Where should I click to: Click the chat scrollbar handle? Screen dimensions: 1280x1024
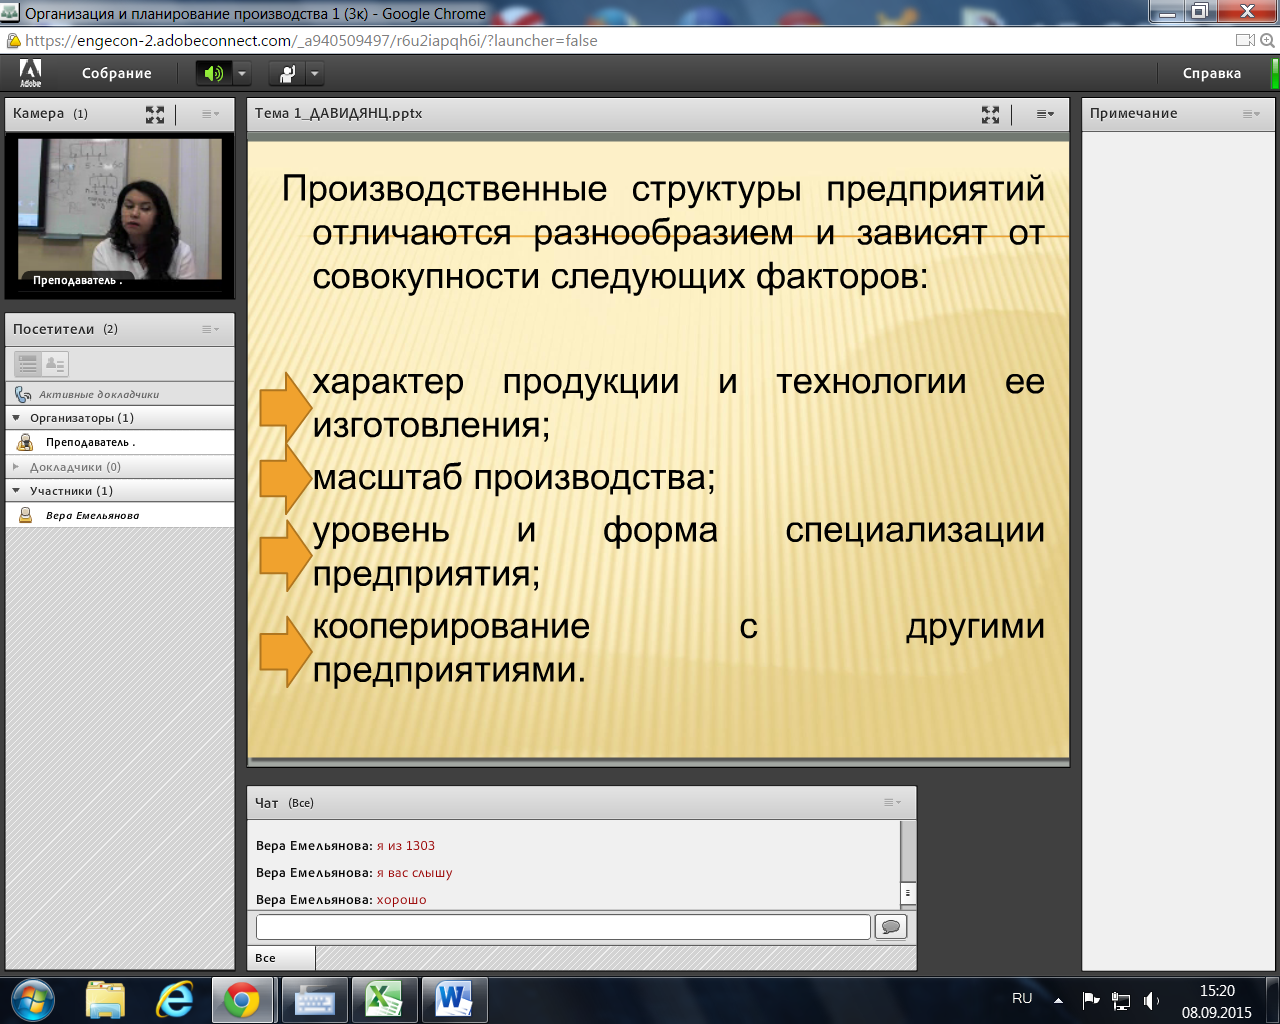(908, 893)
